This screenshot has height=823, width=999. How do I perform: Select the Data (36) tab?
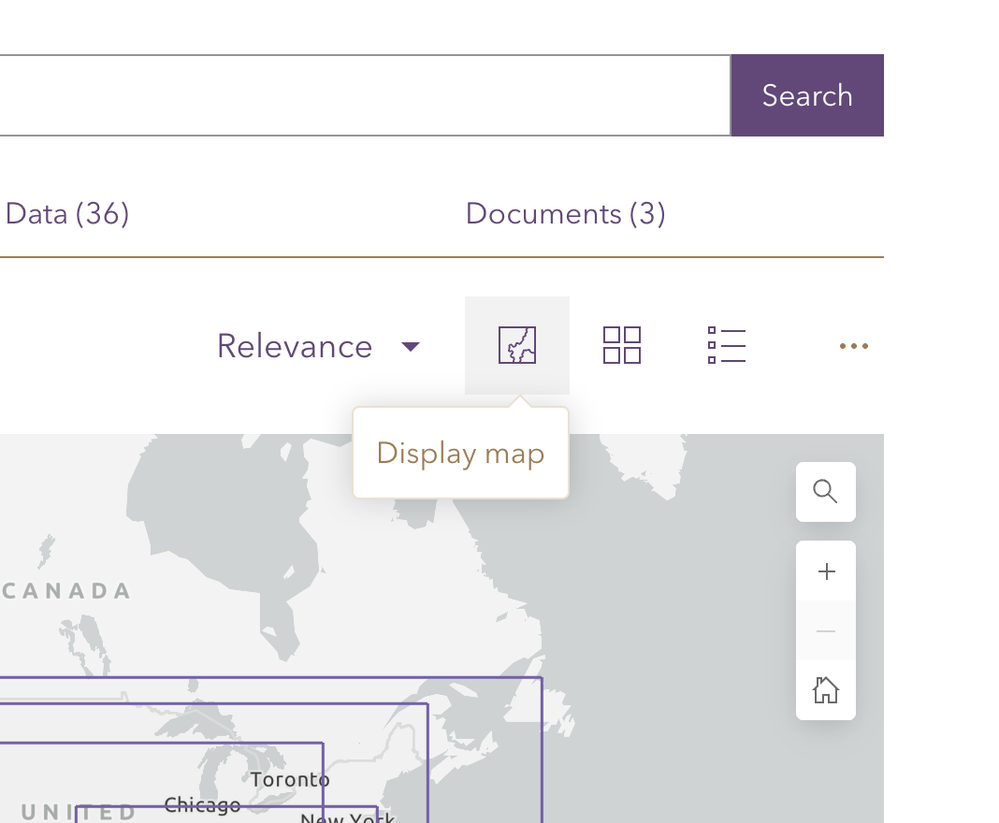(67, 214)
